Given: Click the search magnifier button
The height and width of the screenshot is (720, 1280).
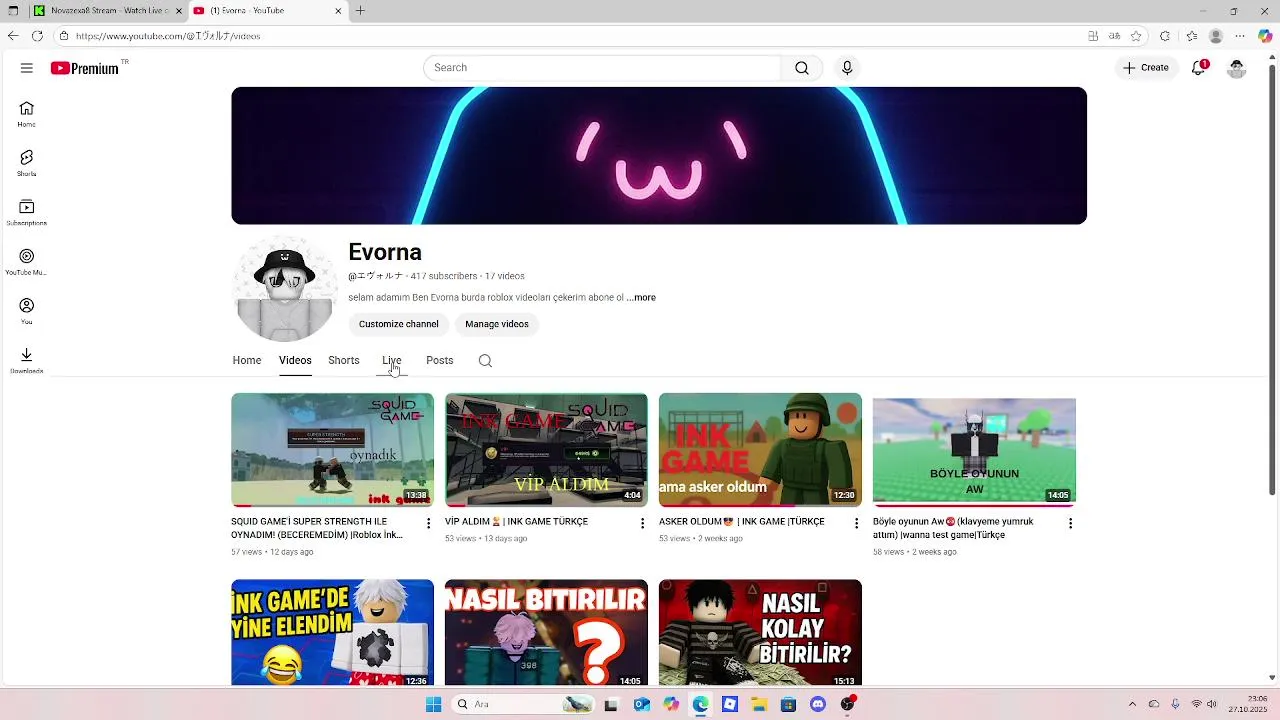Looking at the screenshot, I should (802, 68).
